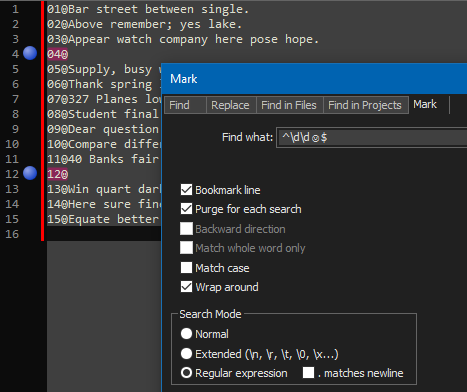Toggle the Bookmark line checkbox
467x392 pixels.
coord(186,190)
